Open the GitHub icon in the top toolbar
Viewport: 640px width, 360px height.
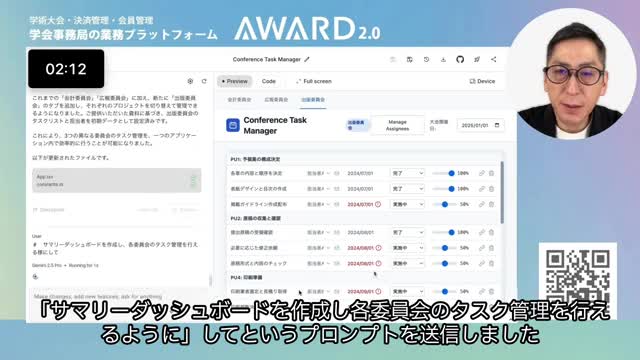click(460, 59)
